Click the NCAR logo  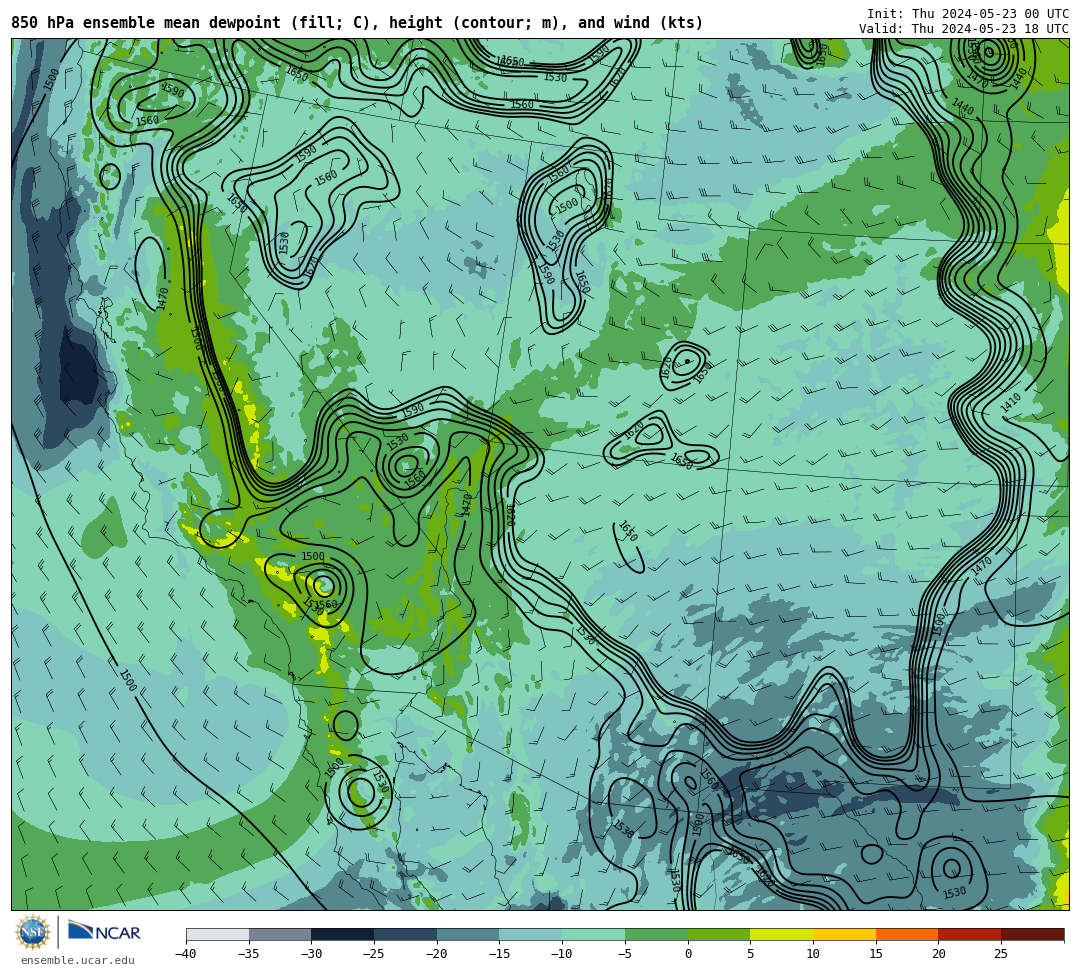(x=104, y=932)
